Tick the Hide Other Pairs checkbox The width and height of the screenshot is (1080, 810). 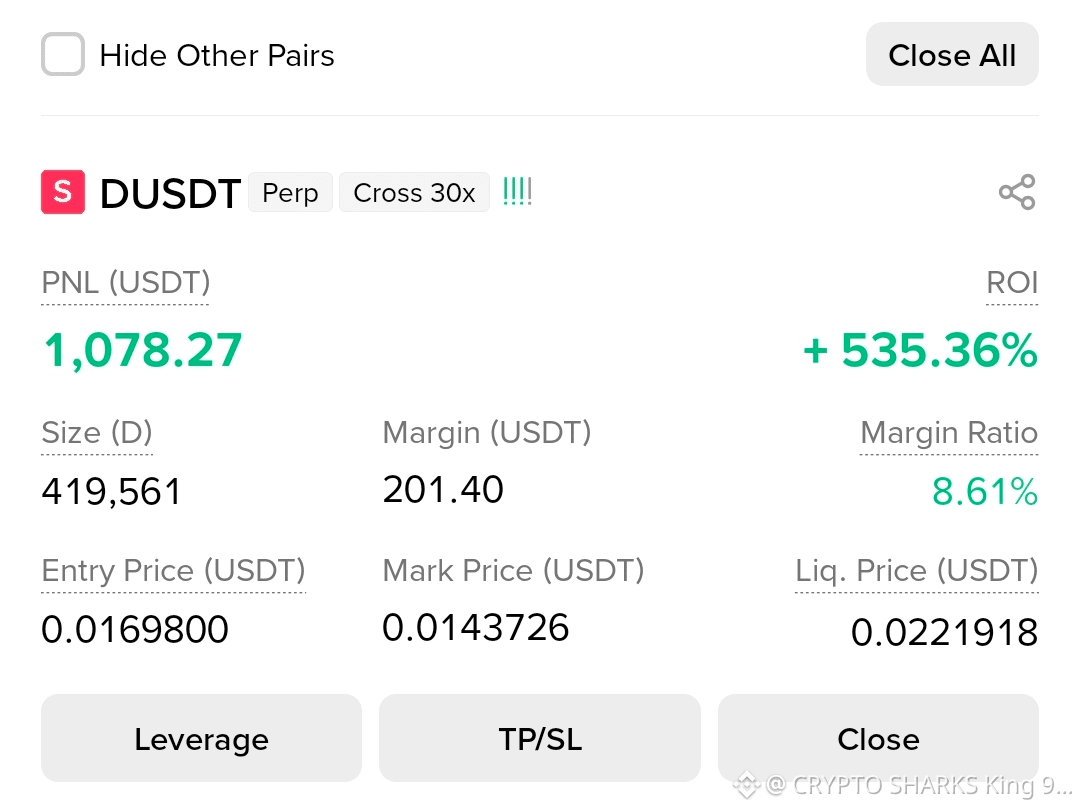tap(63, 54)
